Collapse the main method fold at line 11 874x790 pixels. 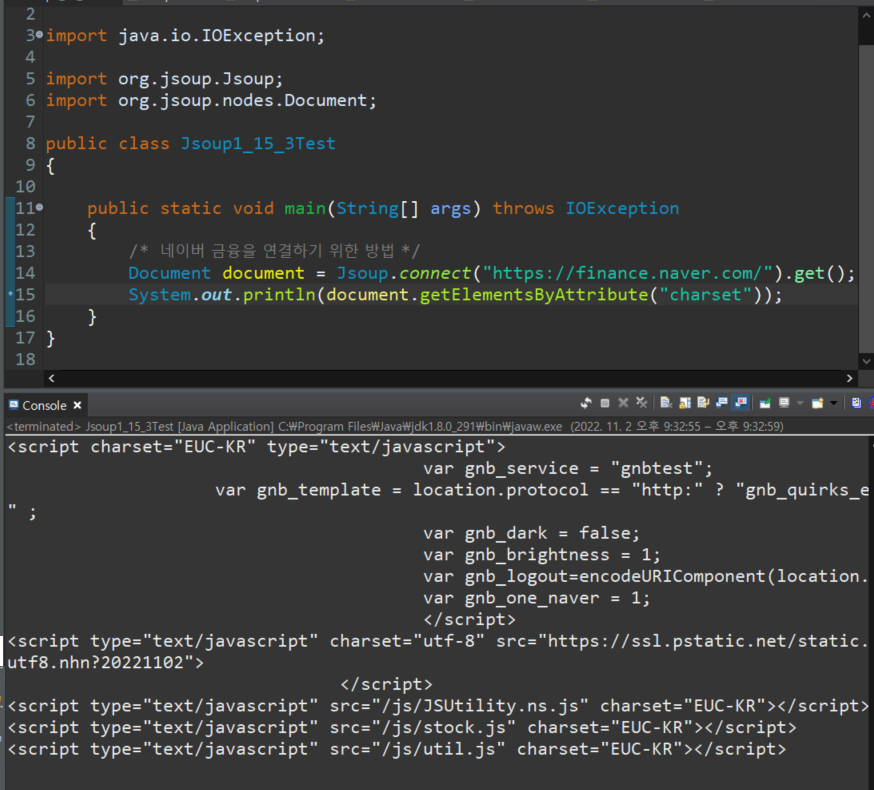[x=39, y=207]
